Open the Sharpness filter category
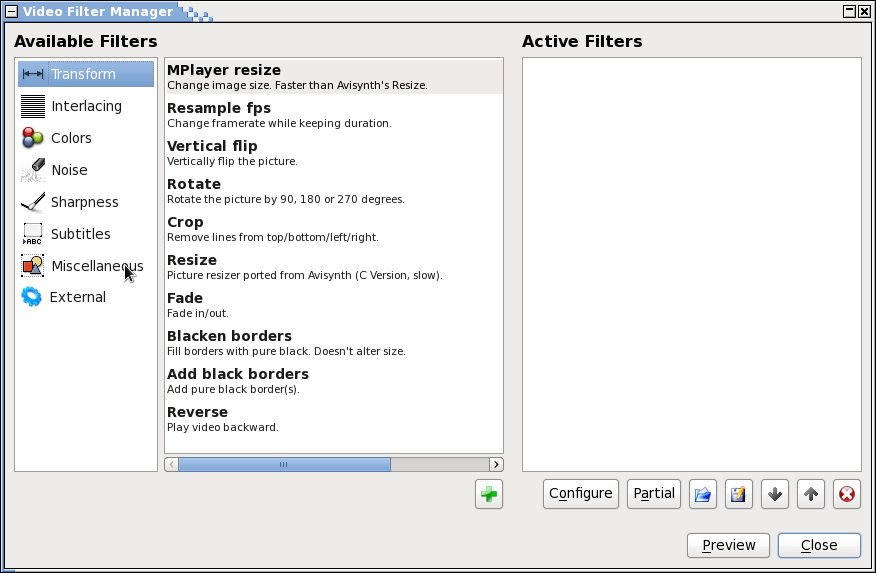 point(86,202)
